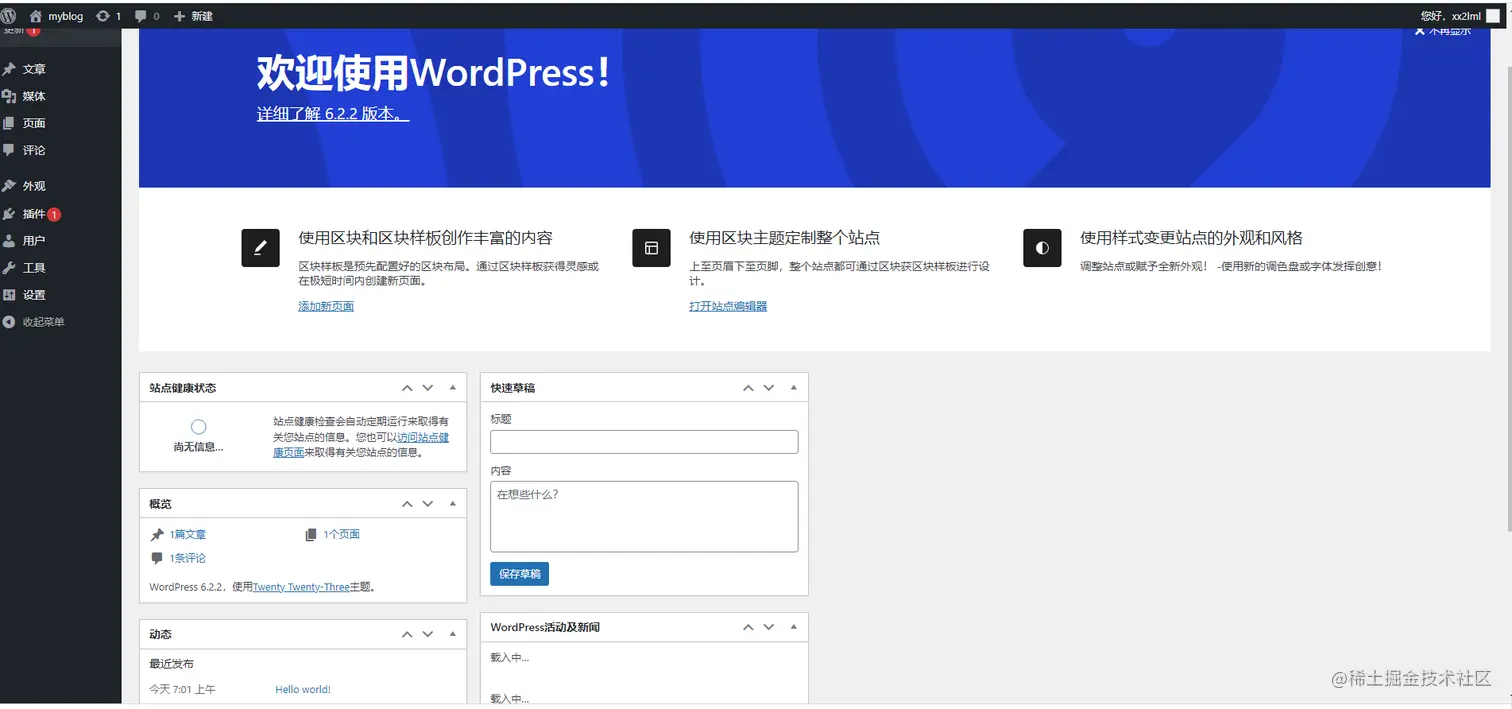The width and height of the screenshot is (1512, 709).
Task: Click the 保存草稿 button
Action: [x=519, y=574]
